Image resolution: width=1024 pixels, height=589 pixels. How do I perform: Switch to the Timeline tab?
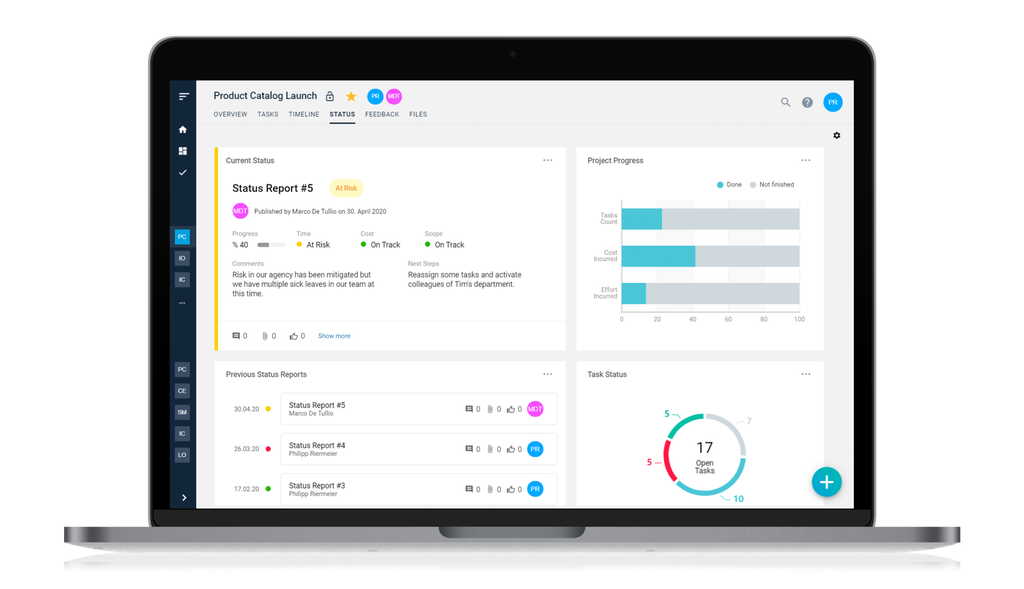point(304,114)
